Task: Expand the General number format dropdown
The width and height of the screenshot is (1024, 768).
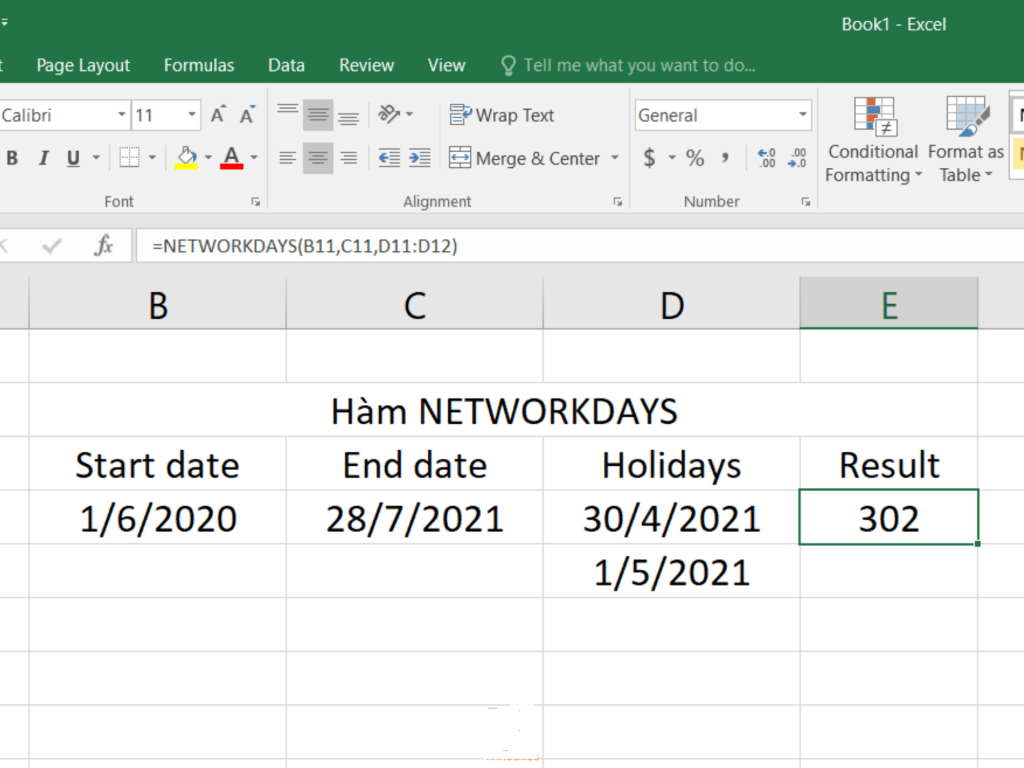Action: [802, 115]
